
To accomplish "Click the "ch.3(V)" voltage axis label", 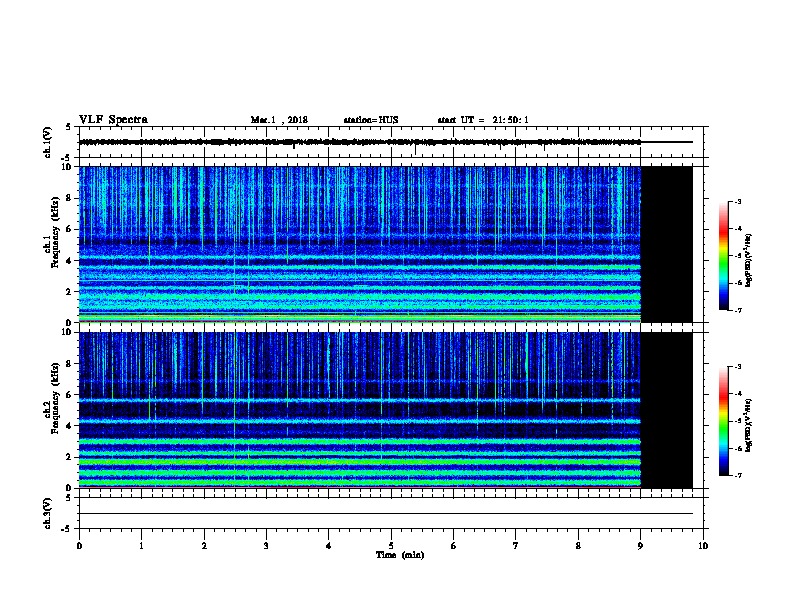I will point(48,513).
